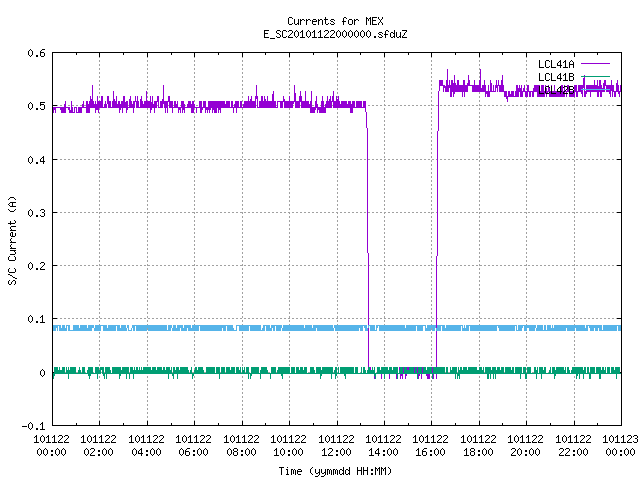Click the x-axis tick '101122 20:00'
The image size is (640, 480).
(525, 446)
